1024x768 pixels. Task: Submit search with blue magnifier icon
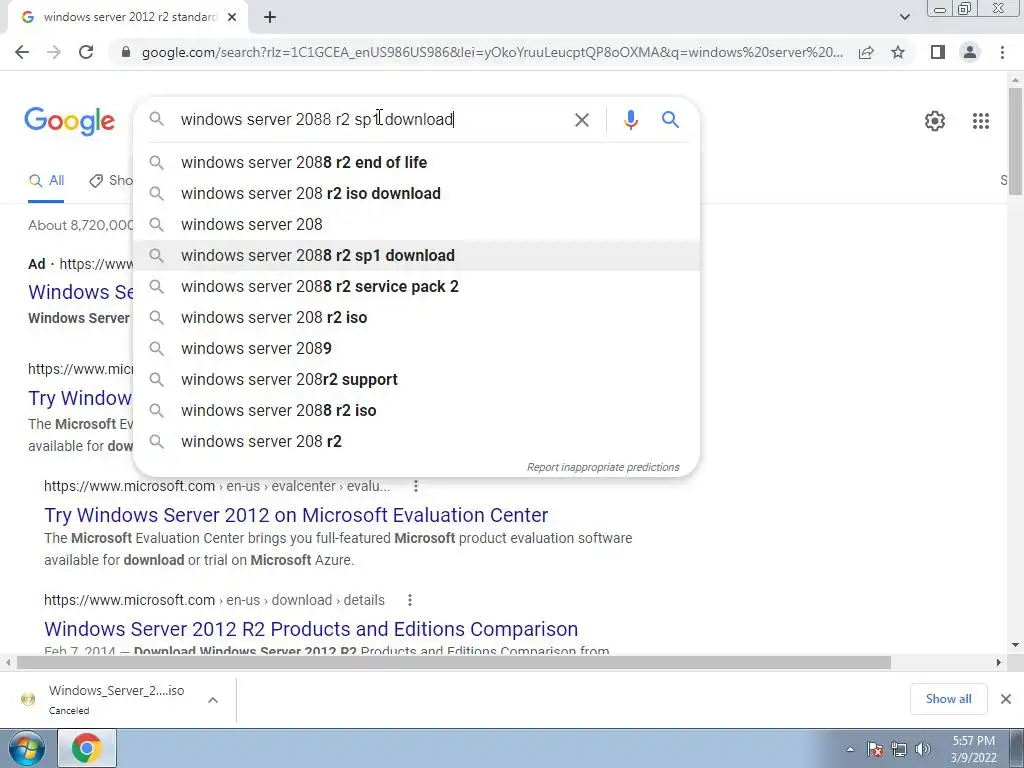click(670, 120)
